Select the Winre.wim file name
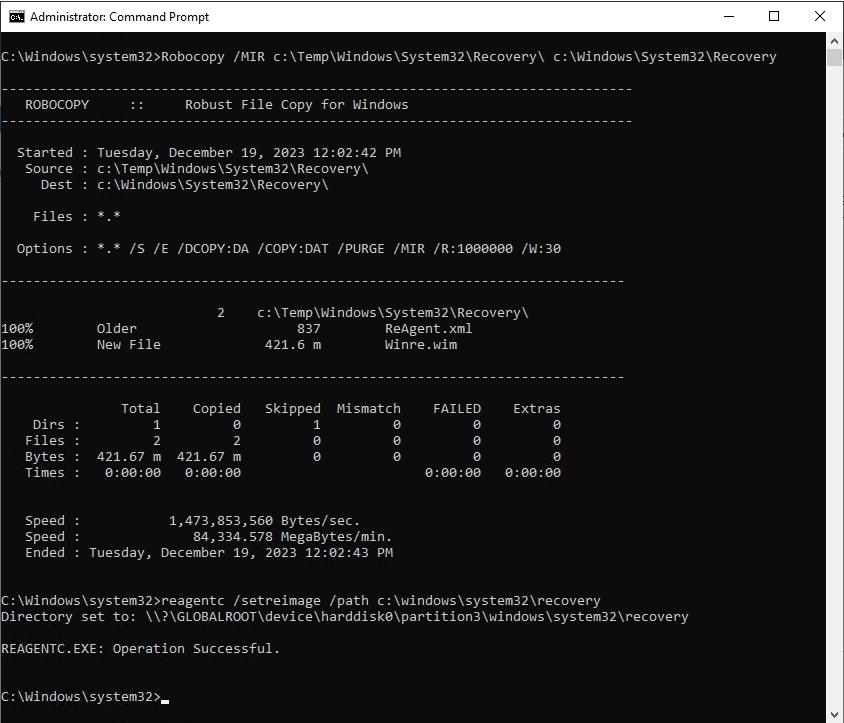 [x=420, y=345]
